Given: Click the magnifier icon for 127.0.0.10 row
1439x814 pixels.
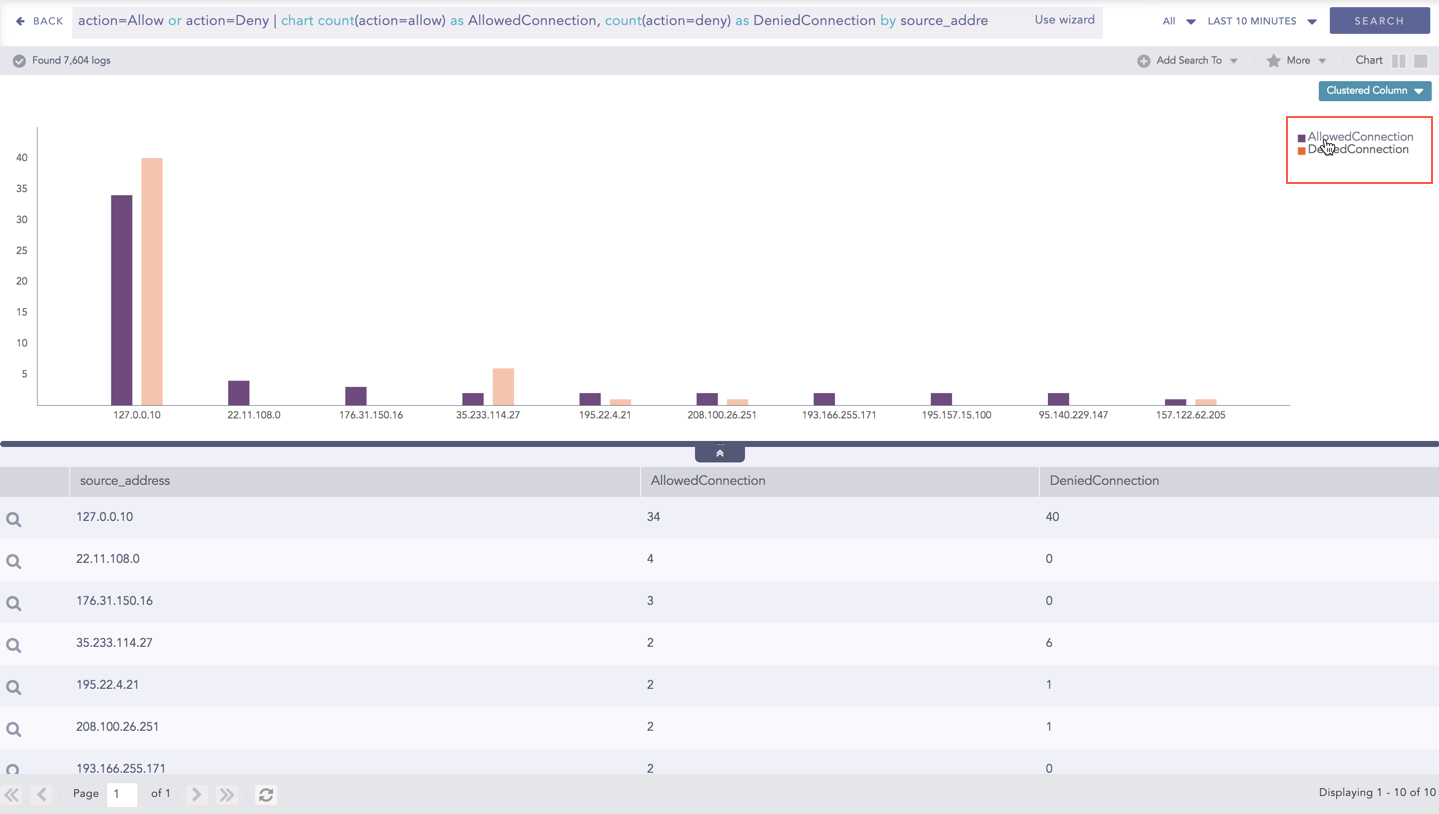Looking at the screenshot, I should coord(14,519).
